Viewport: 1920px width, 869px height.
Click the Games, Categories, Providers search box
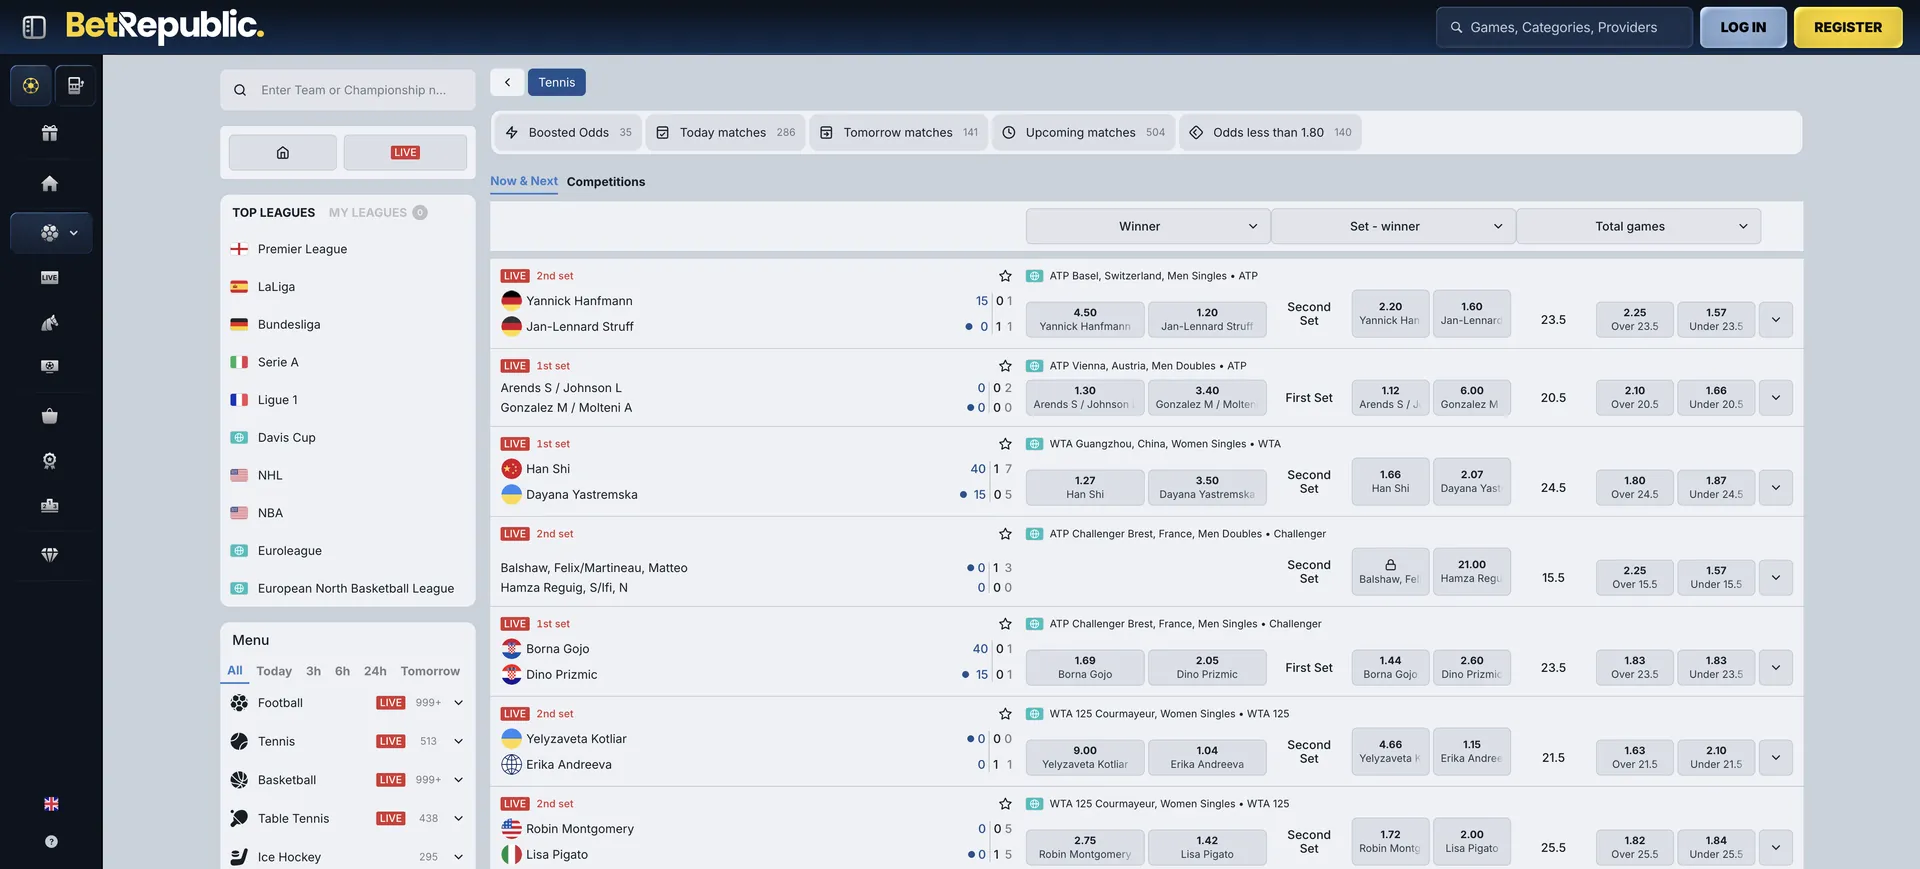click(1564, 27)
